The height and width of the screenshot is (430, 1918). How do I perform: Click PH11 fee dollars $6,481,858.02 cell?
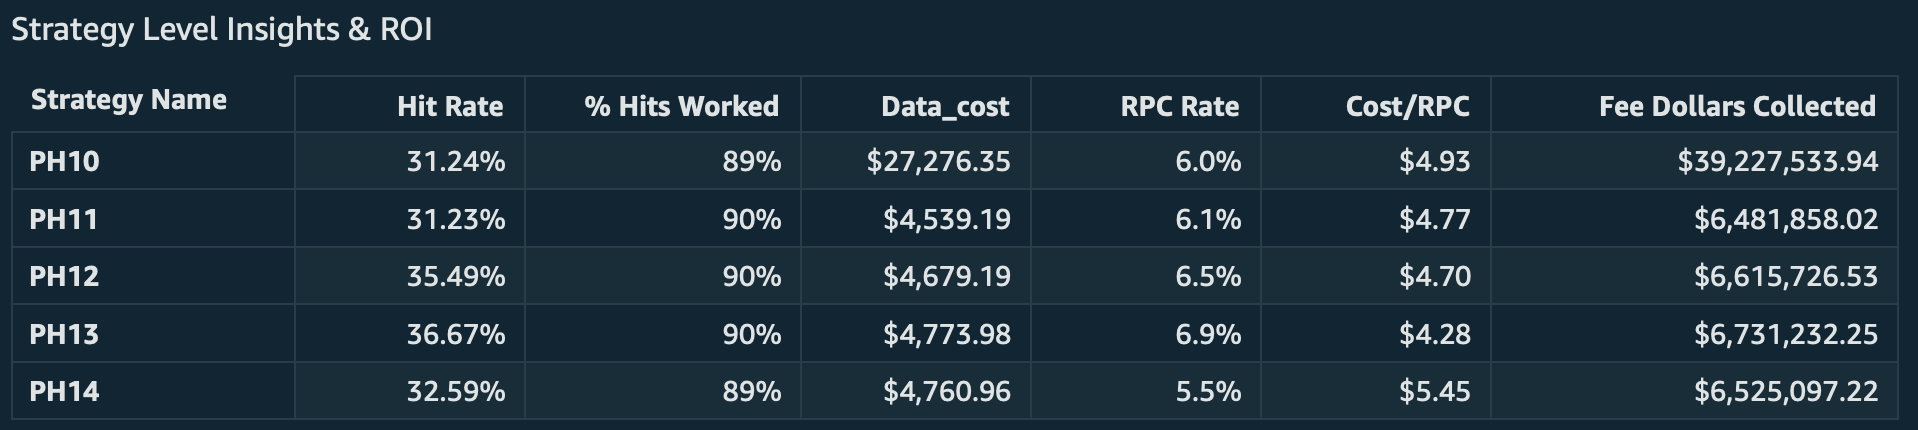[x=1785, y=219]
